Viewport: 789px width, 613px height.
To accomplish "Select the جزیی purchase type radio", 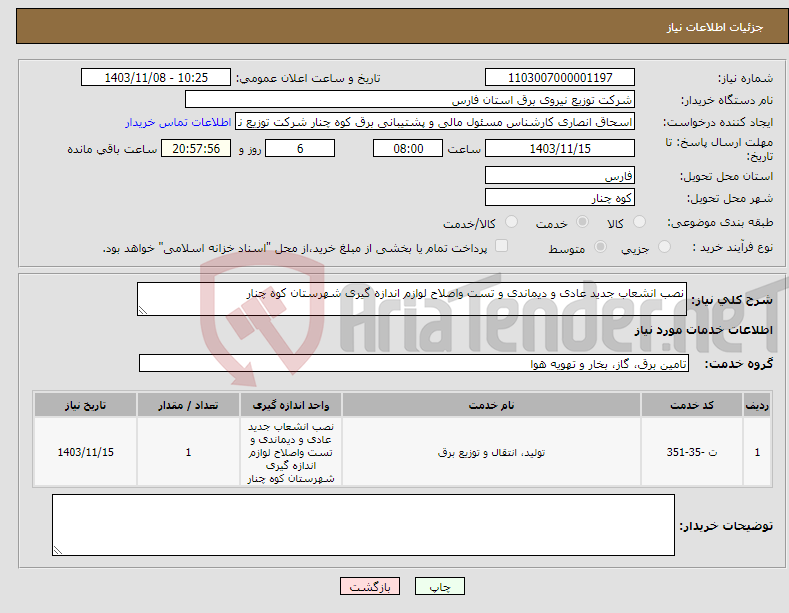I will click(664, 247).
